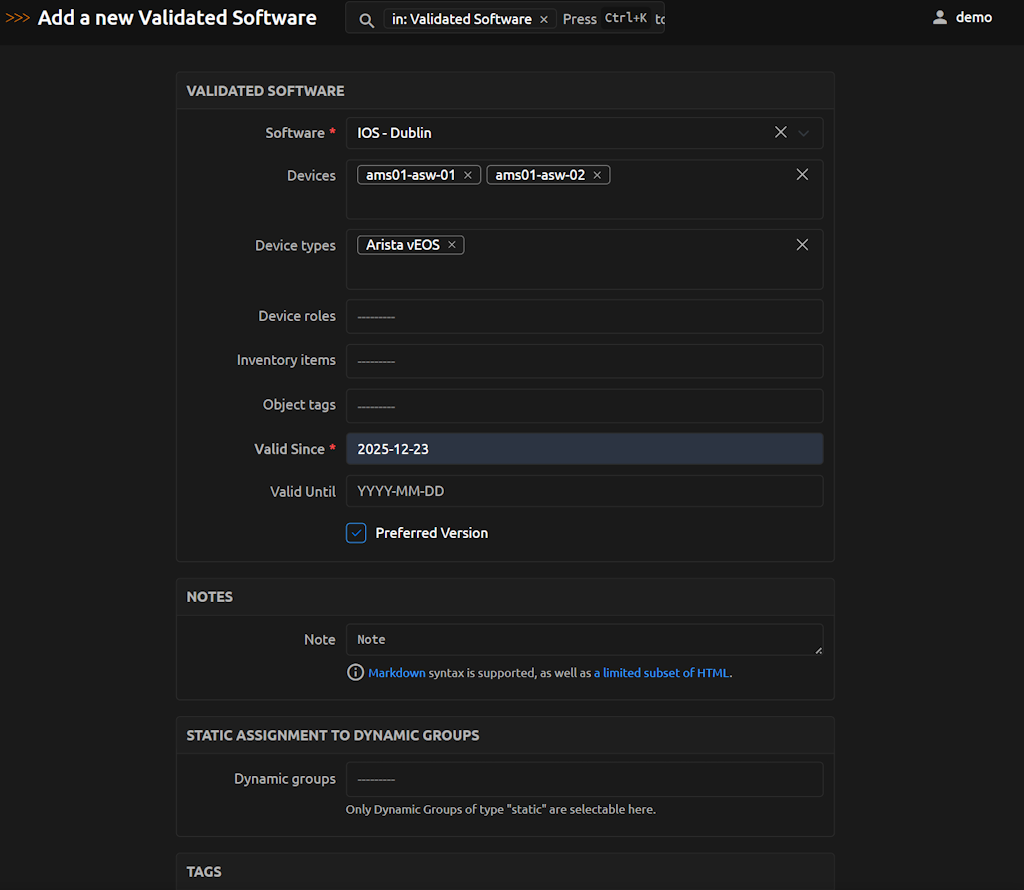Uncheck the Preferred Version checkbox
The width and height of the screenshot is (1024, 890).
coord(357,533)
